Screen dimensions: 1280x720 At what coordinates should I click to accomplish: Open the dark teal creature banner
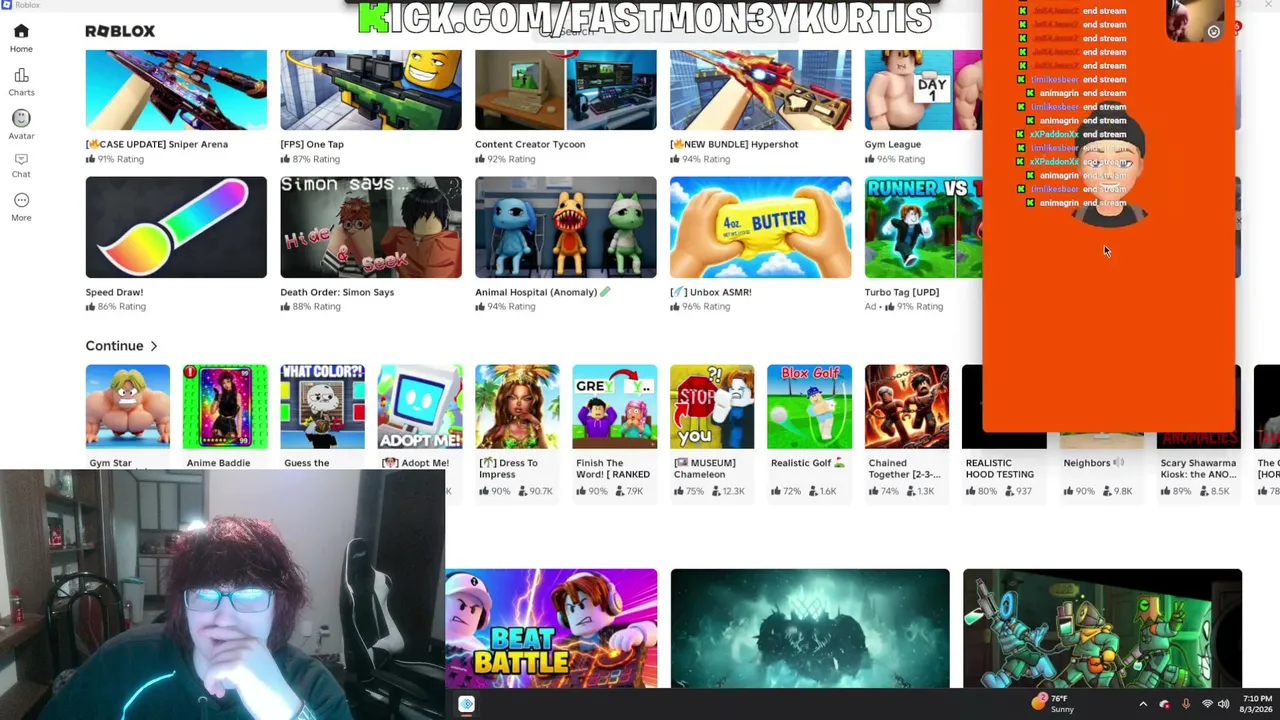[810, 629]
